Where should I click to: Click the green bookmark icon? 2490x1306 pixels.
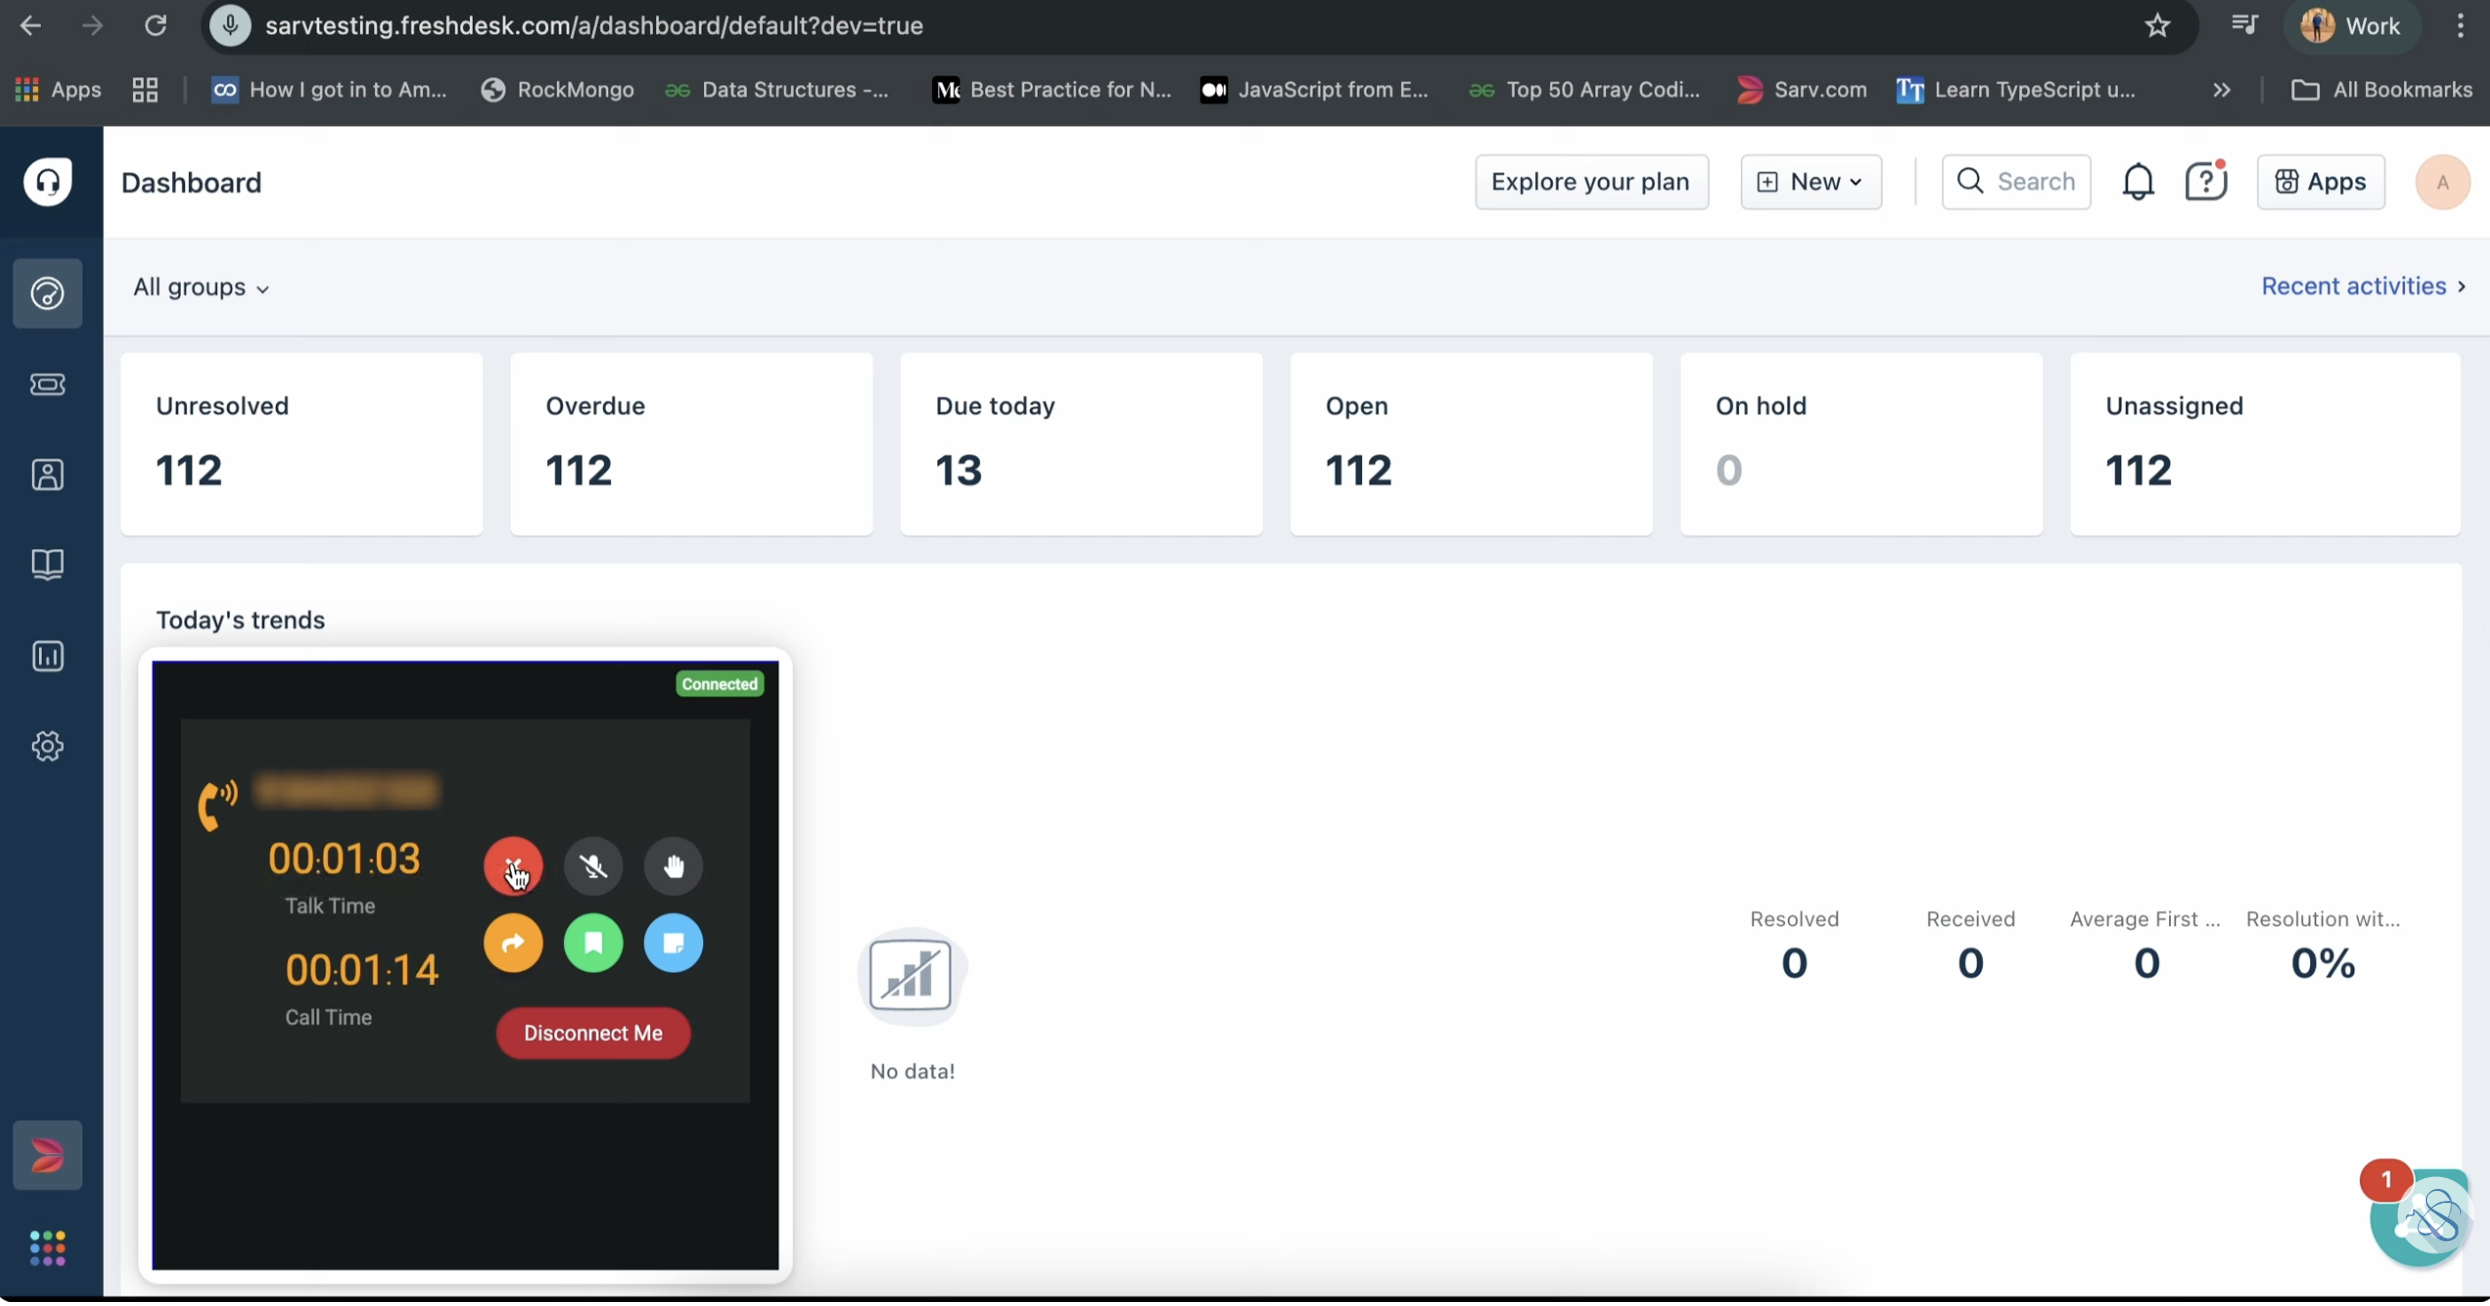(x=593, y=943)
